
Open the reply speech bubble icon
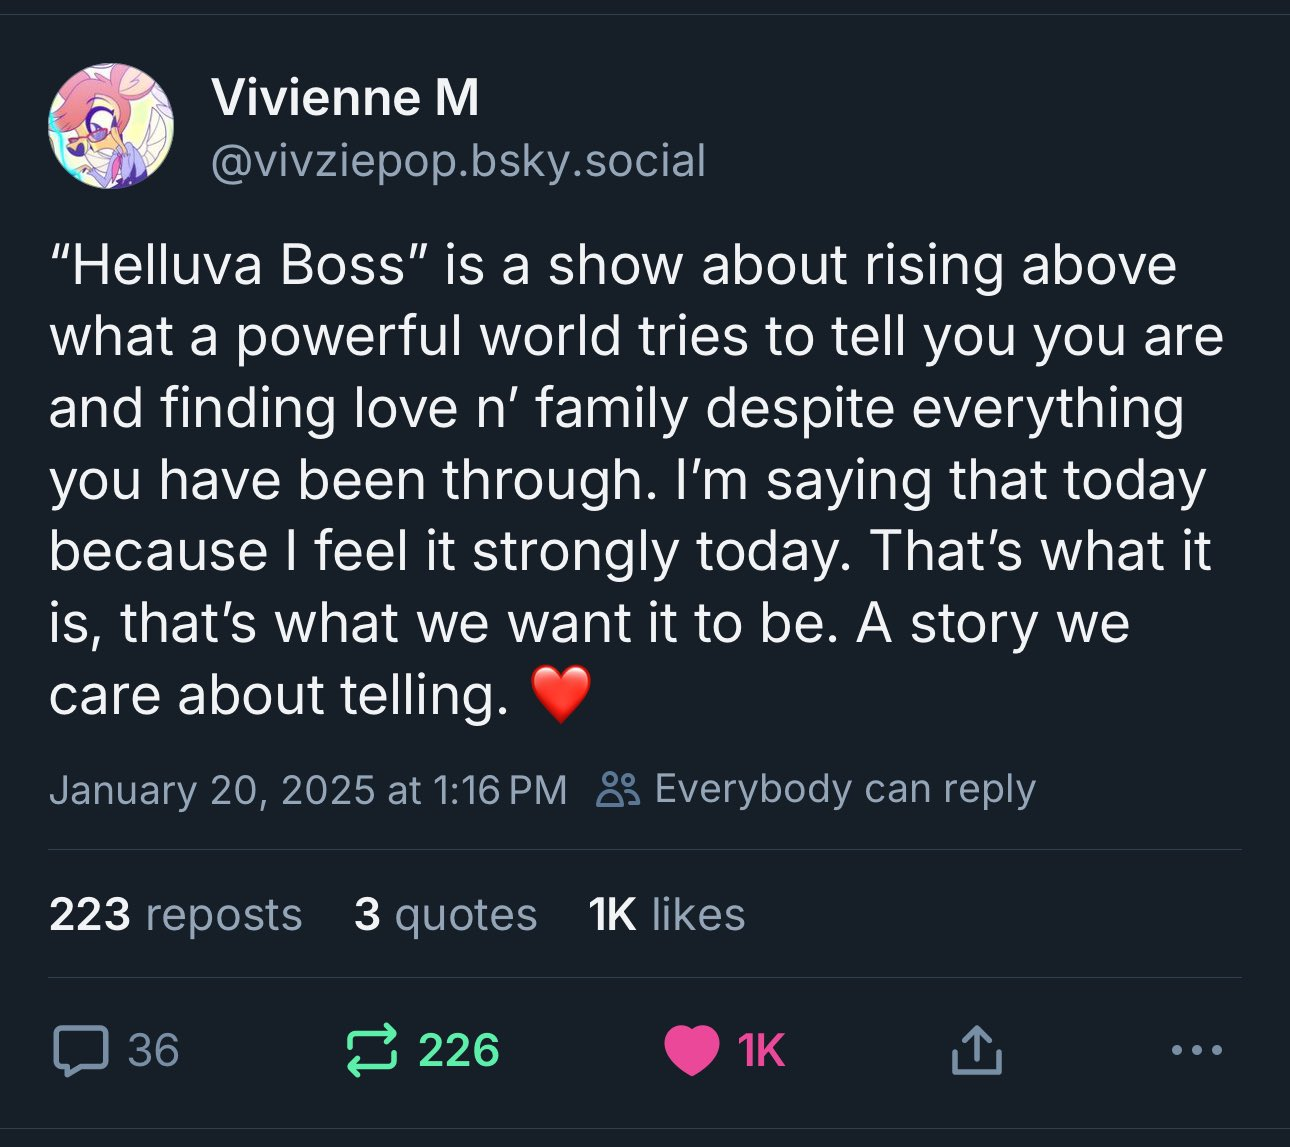80,1051
